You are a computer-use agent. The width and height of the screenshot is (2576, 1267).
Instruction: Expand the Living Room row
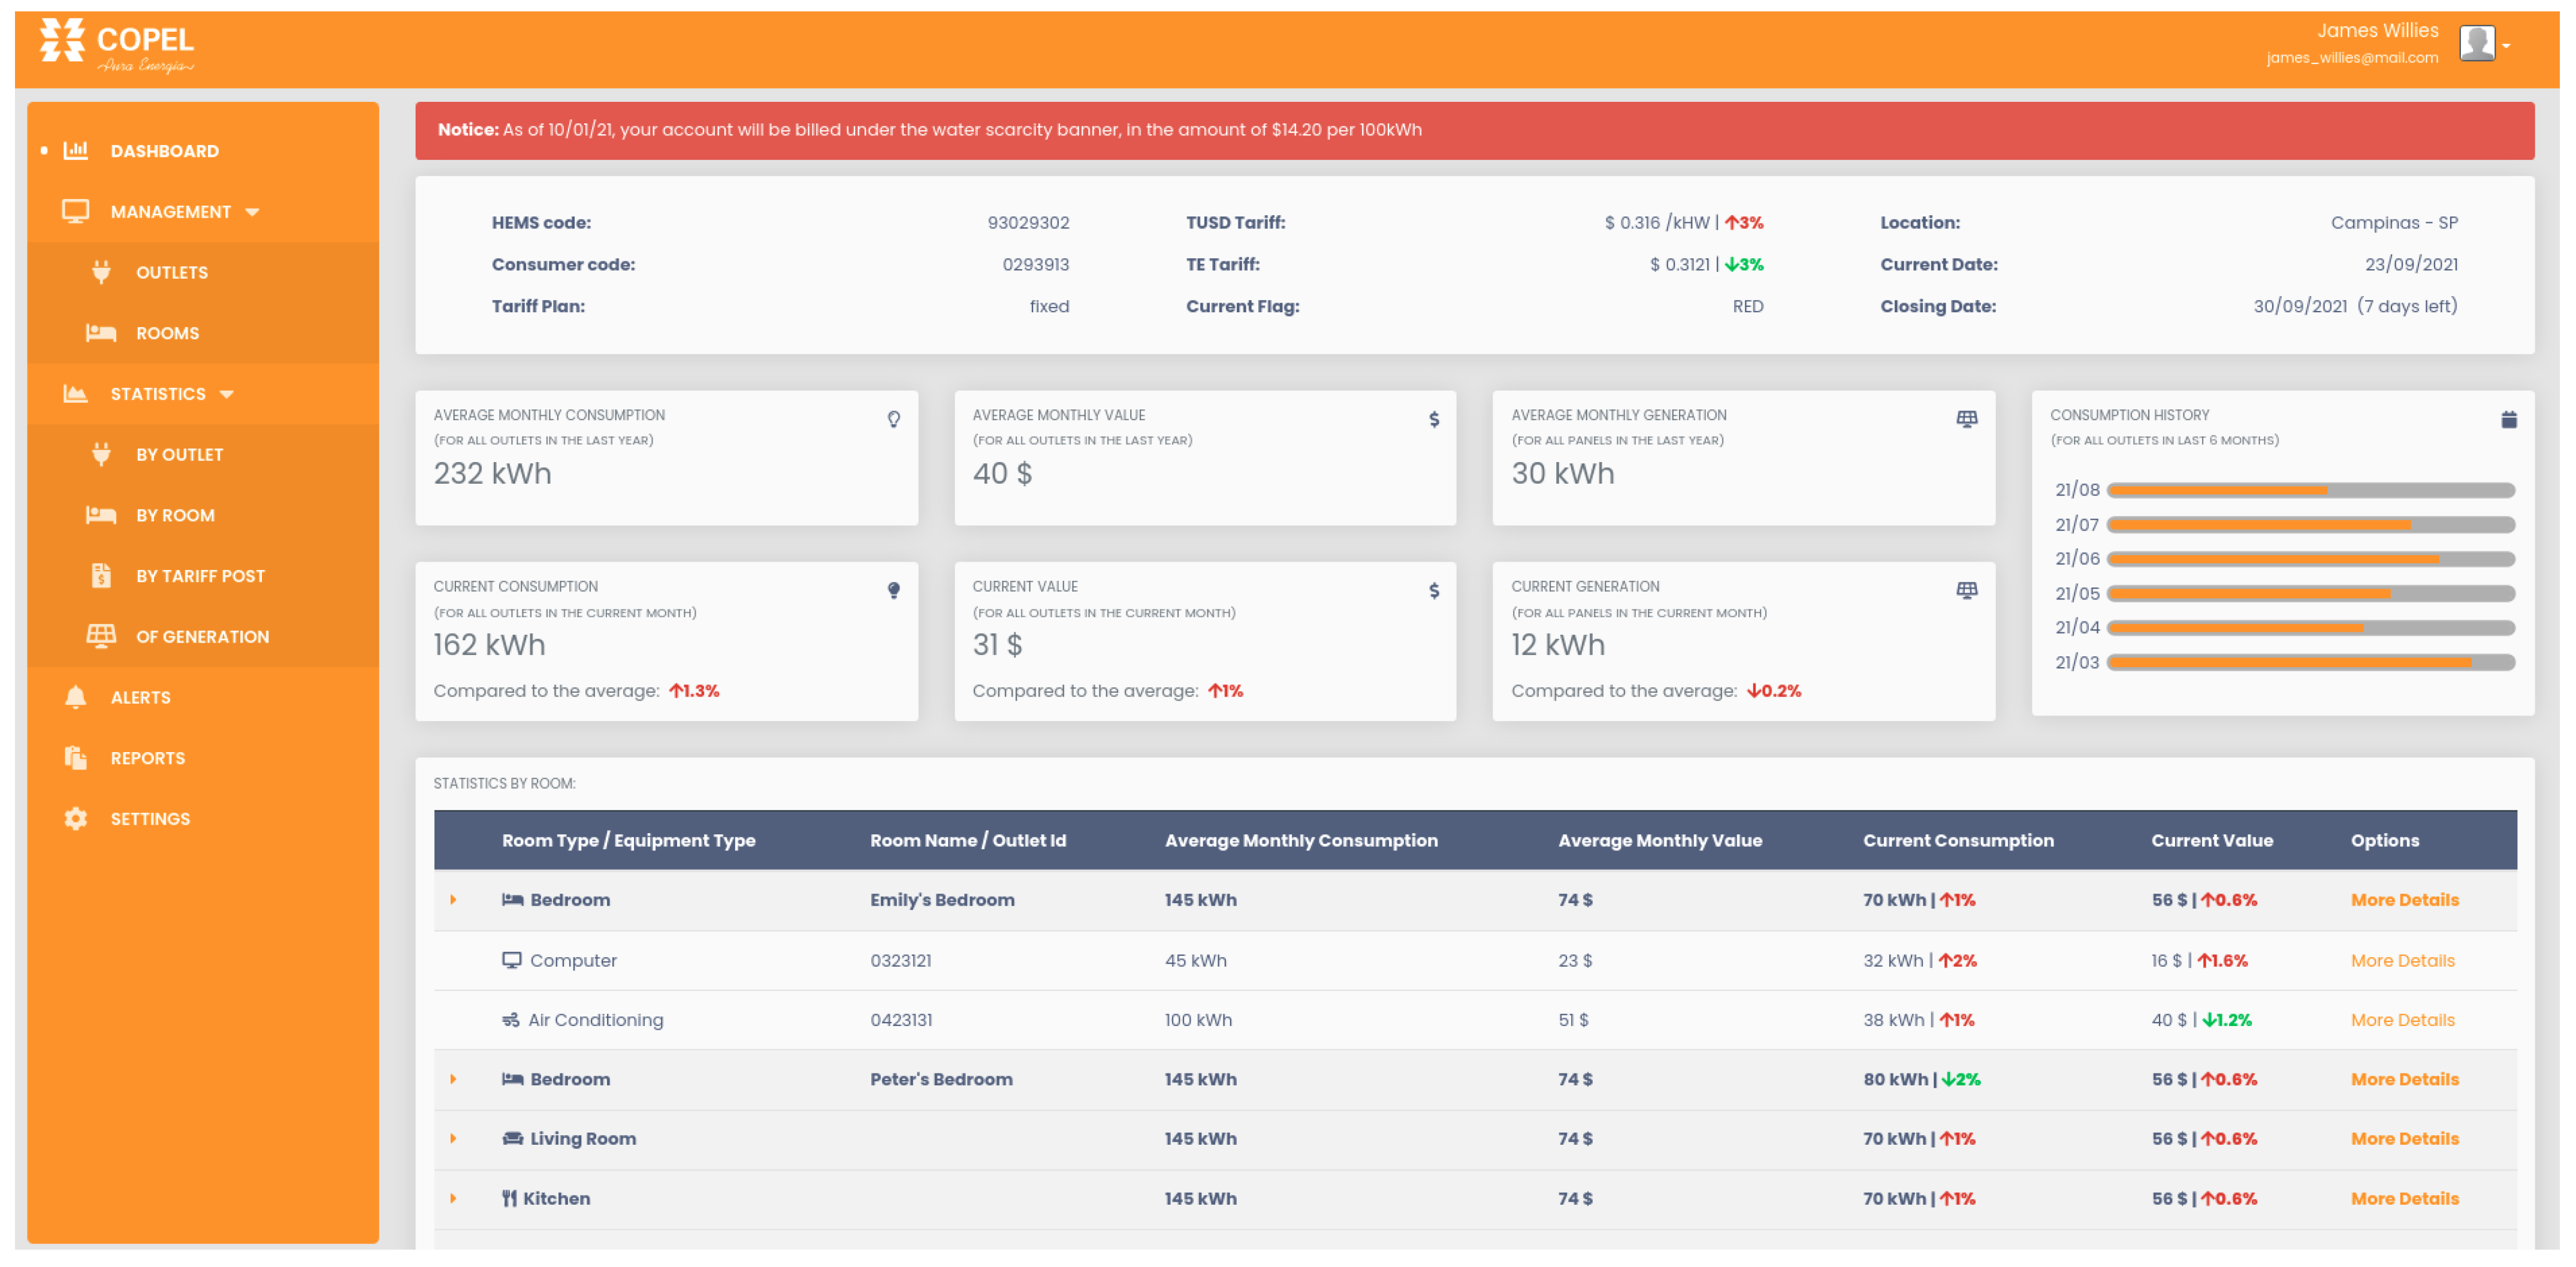point(453,1138)
